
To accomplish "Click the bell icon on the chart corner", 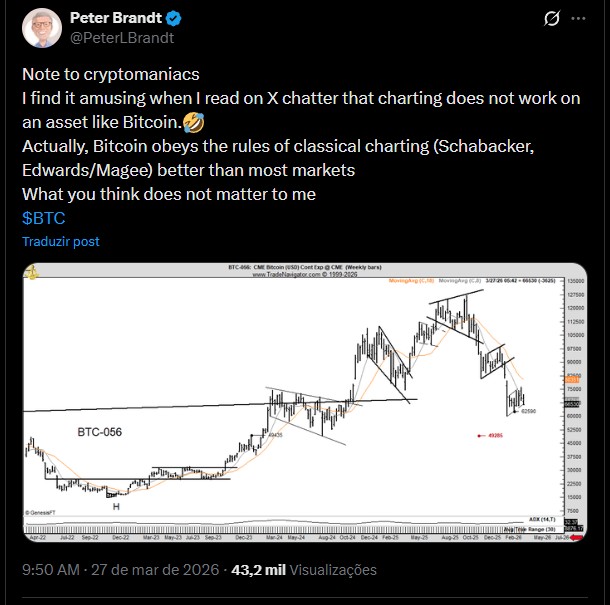I will (31, 271).
